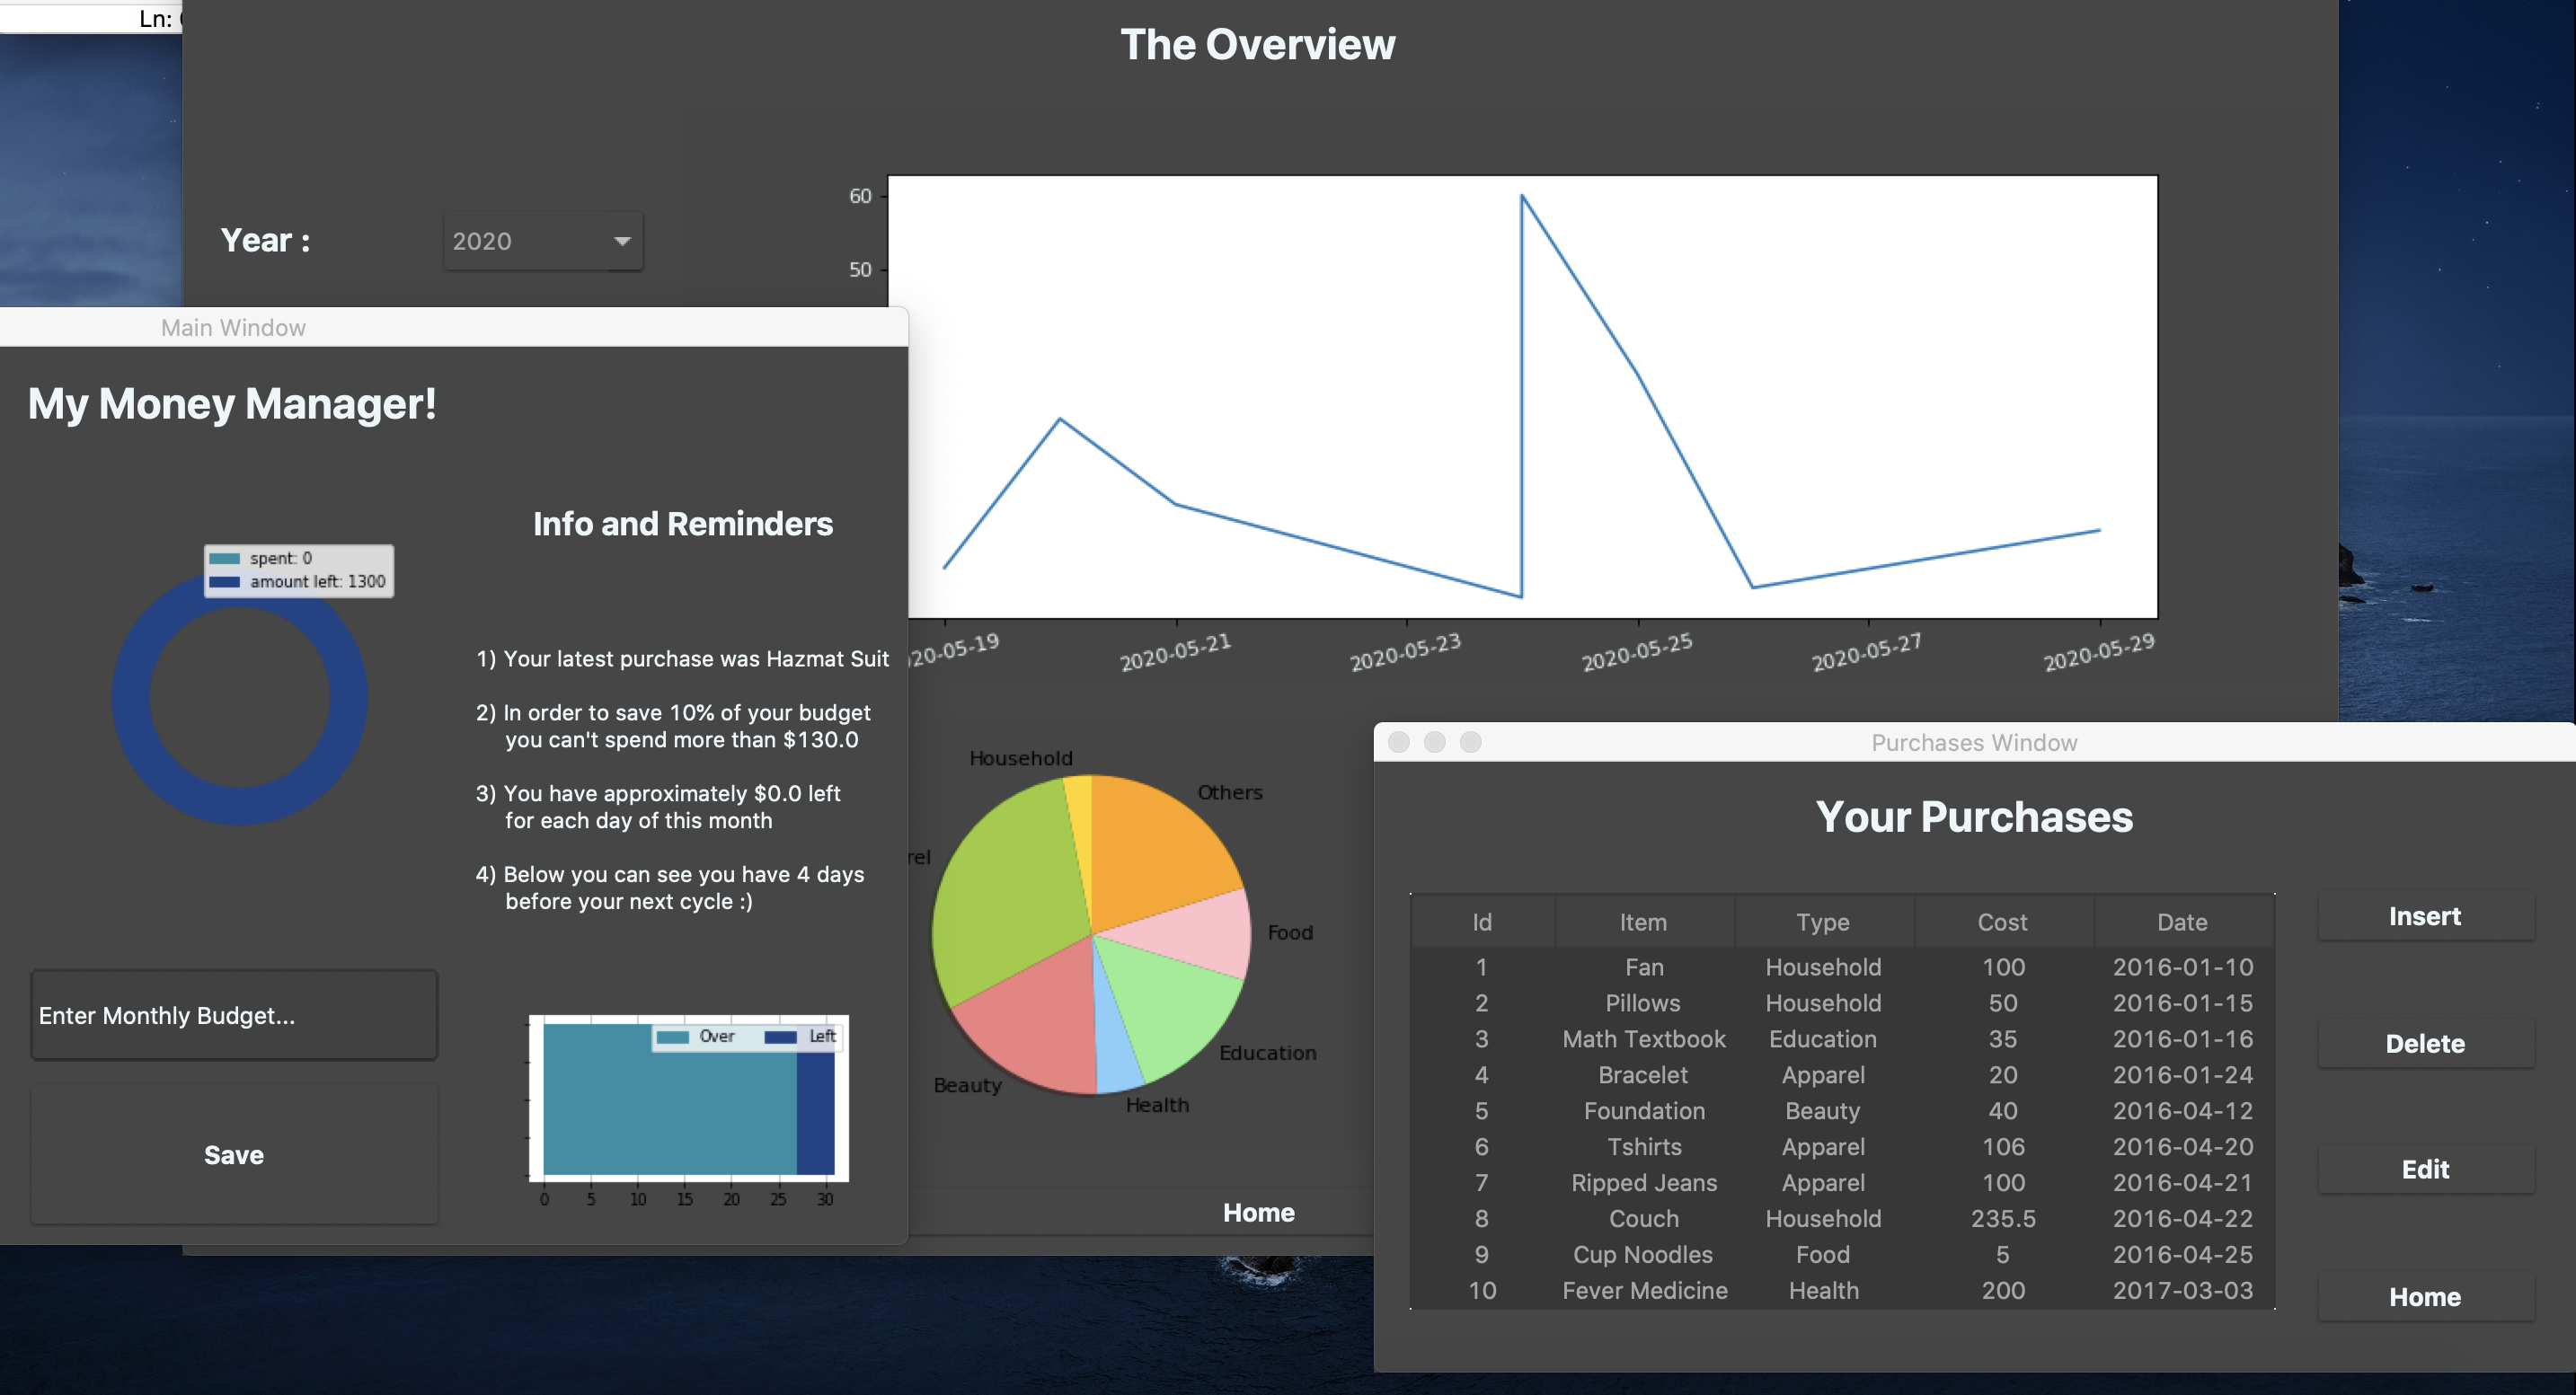Image resolution: width=2576 pixels, height=1395 pixels.
Task: Click the green Household pie slice
Action: point(1010,890)
